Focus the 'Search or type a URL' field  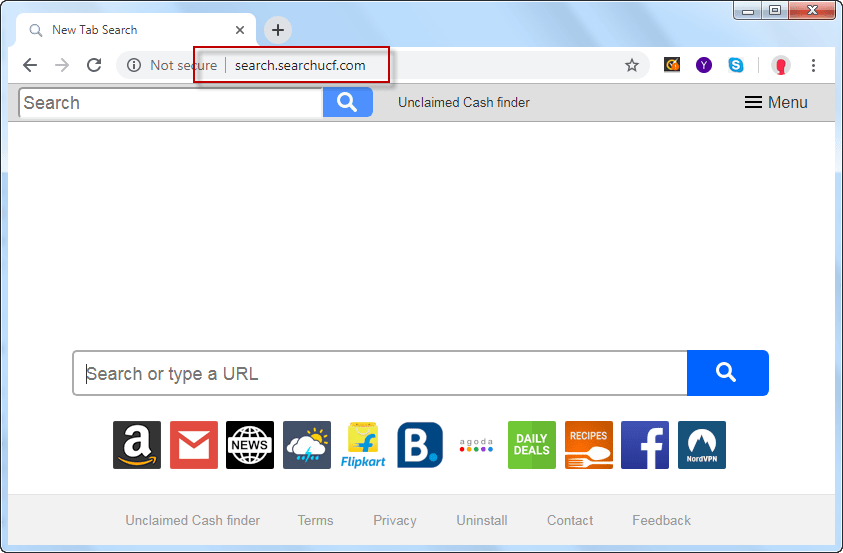click(380, 373)
